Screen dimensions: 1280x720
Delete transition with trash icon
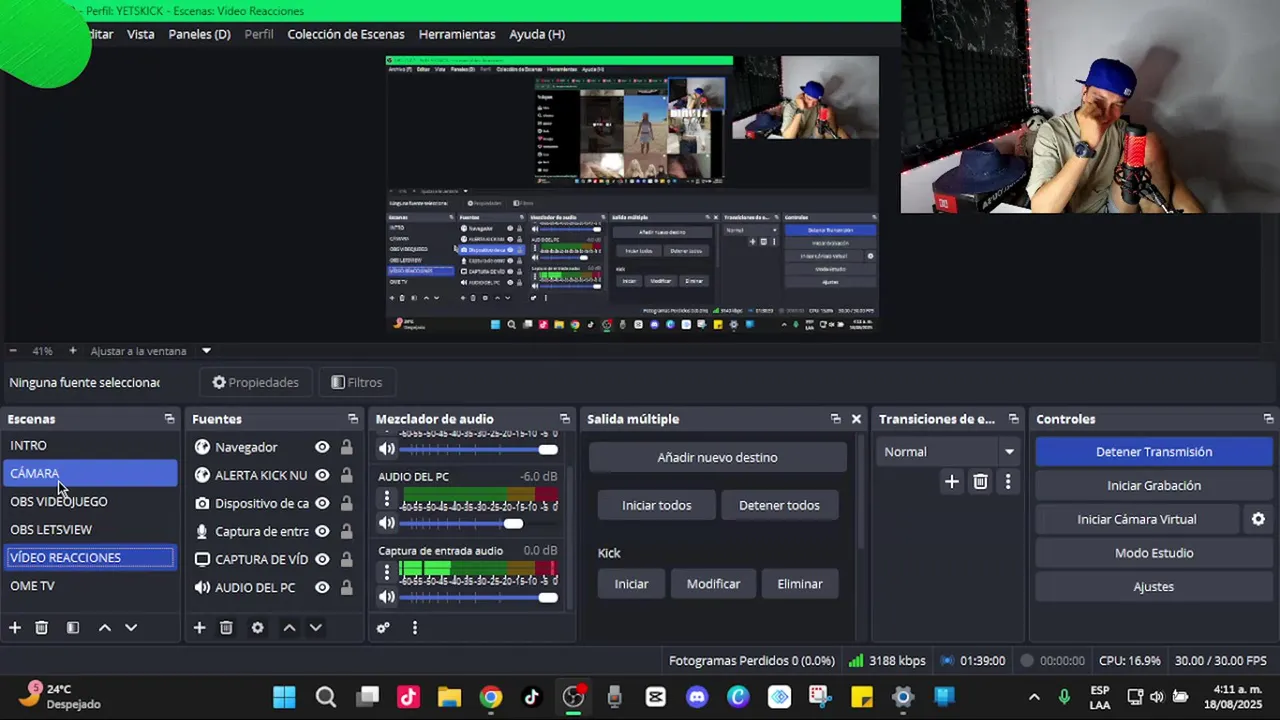coord(980,482)
